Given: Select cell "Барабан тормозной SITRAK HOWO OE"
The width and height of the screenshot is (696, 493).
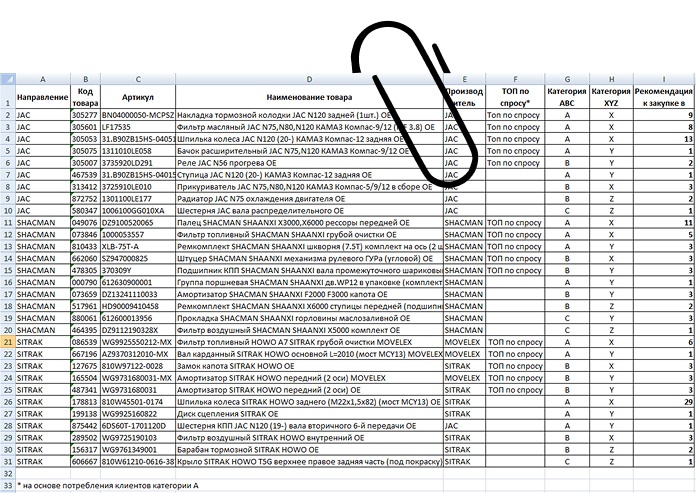Looking at the screenshot, I should pyautogui.click(x=309, y=450).
